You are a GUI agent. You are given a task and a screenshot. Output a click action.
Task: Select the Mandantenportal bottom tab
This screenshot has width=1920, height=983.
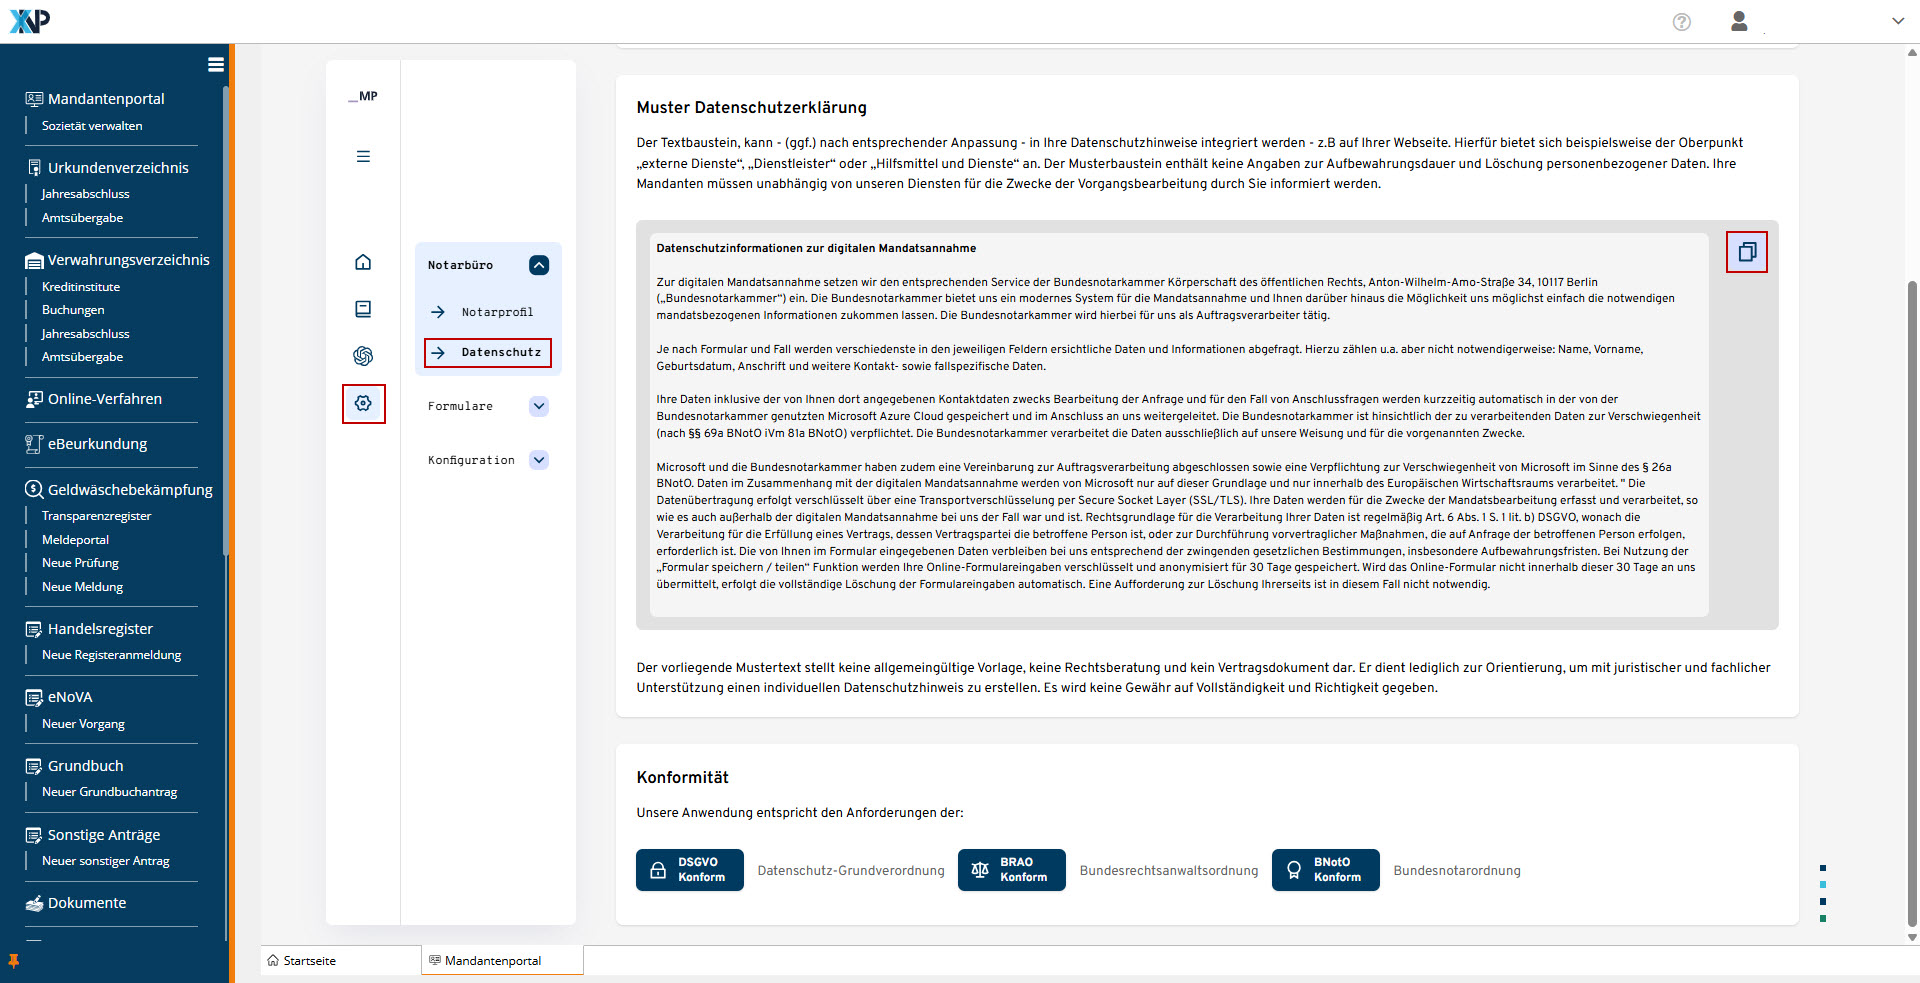point(492,961)
